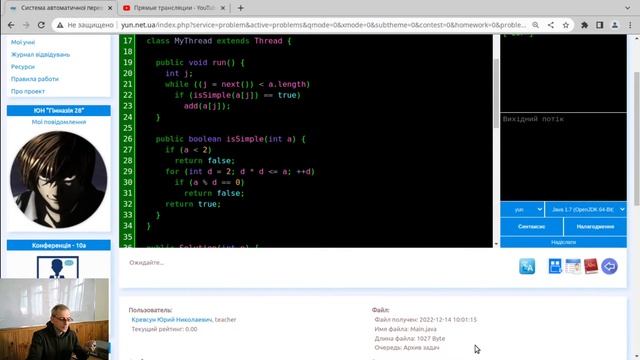Screen dimensions: 640x360
Task: Close the Система автоматичної tab
Action: click(110, 8)
